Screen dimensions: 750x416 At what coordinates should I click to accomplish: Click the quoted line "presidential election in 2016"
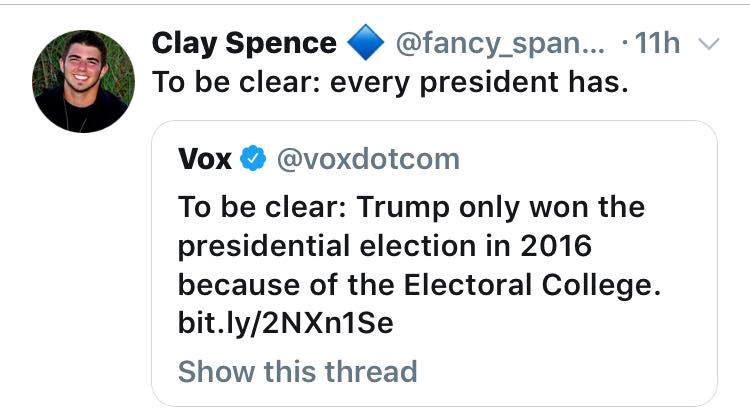(385, 246)
